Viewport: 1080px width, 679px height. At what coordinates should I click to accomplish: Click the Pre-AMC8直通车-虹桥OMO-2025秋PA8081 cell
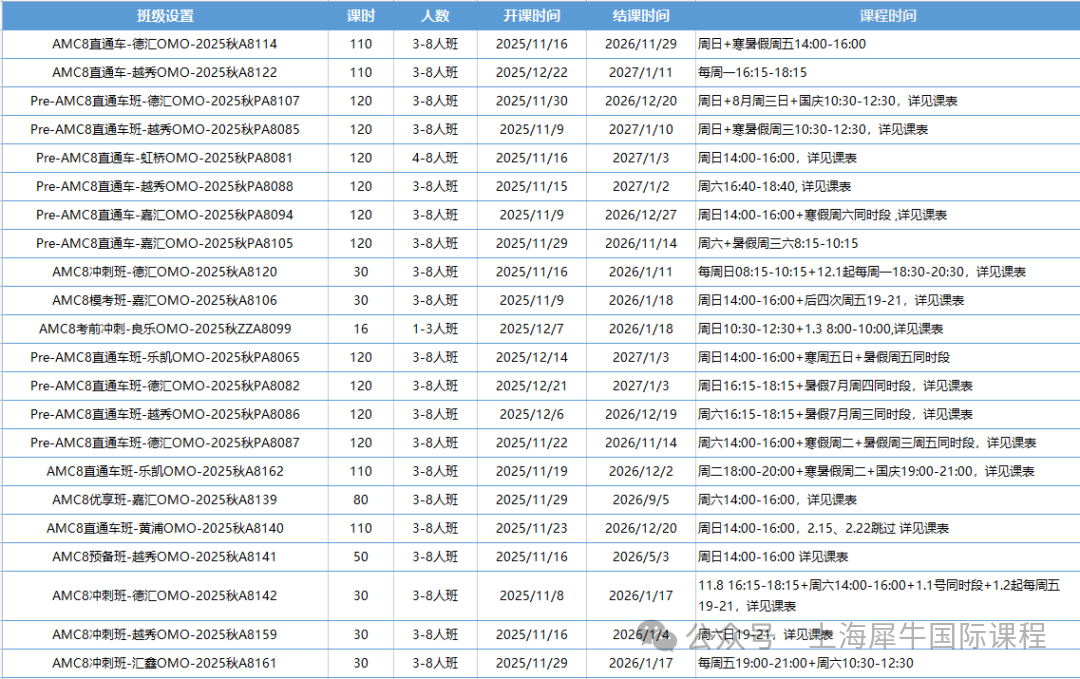165,158
